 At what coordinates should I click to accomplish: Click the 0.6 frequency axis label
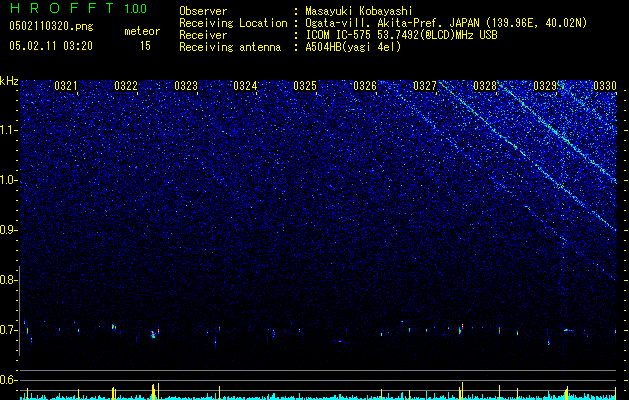(x=7, y=380)
